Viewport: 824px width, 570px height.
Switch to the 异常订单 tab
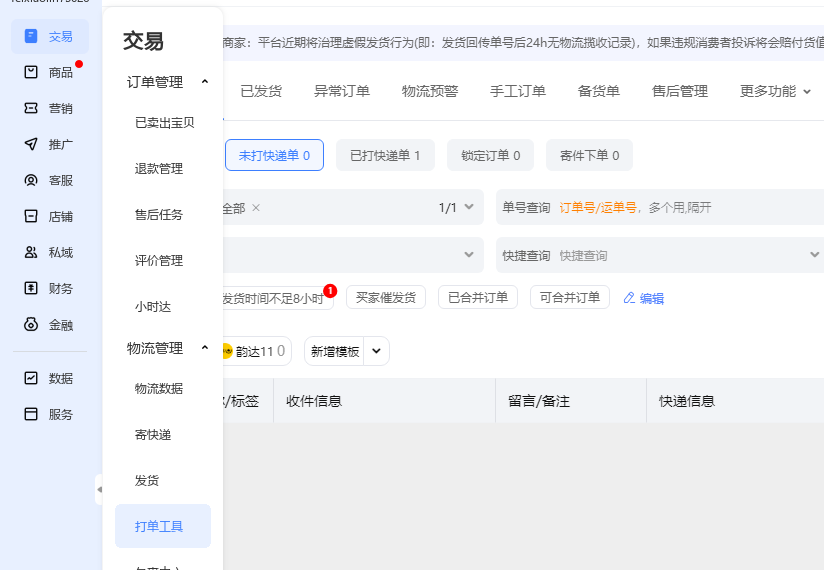(342, 91)
